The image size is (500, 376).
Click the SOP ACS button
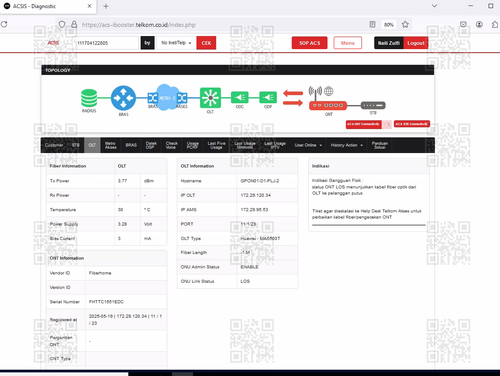tap(309, 43)
